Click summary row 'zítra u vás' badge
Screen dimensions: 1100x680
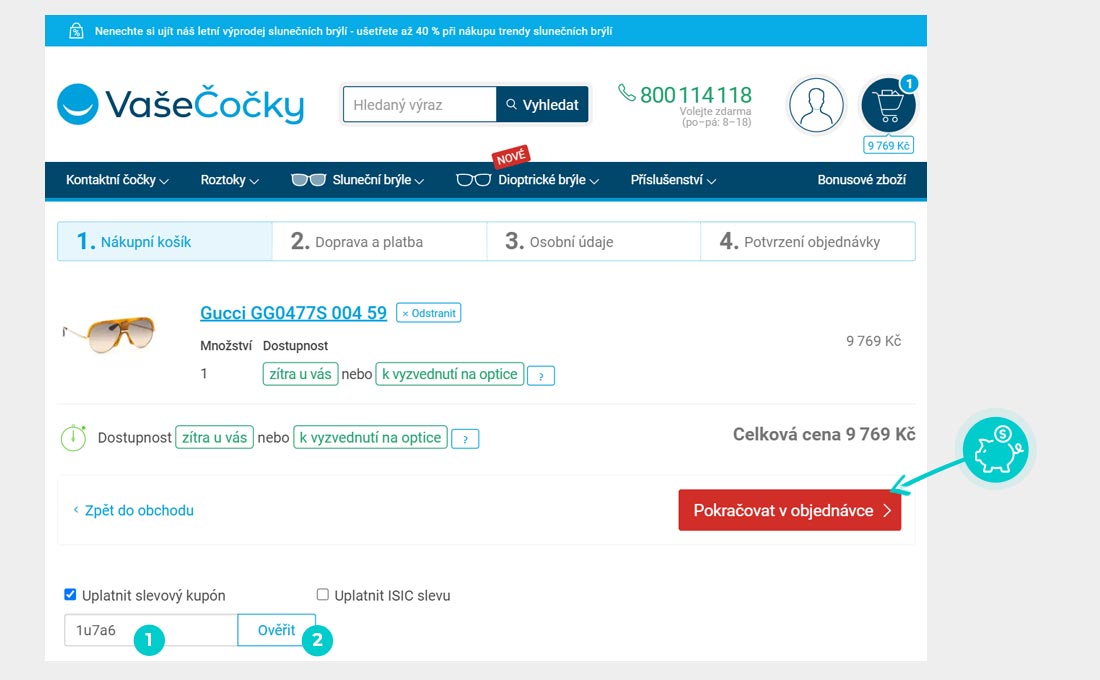[x=214, y=437]
